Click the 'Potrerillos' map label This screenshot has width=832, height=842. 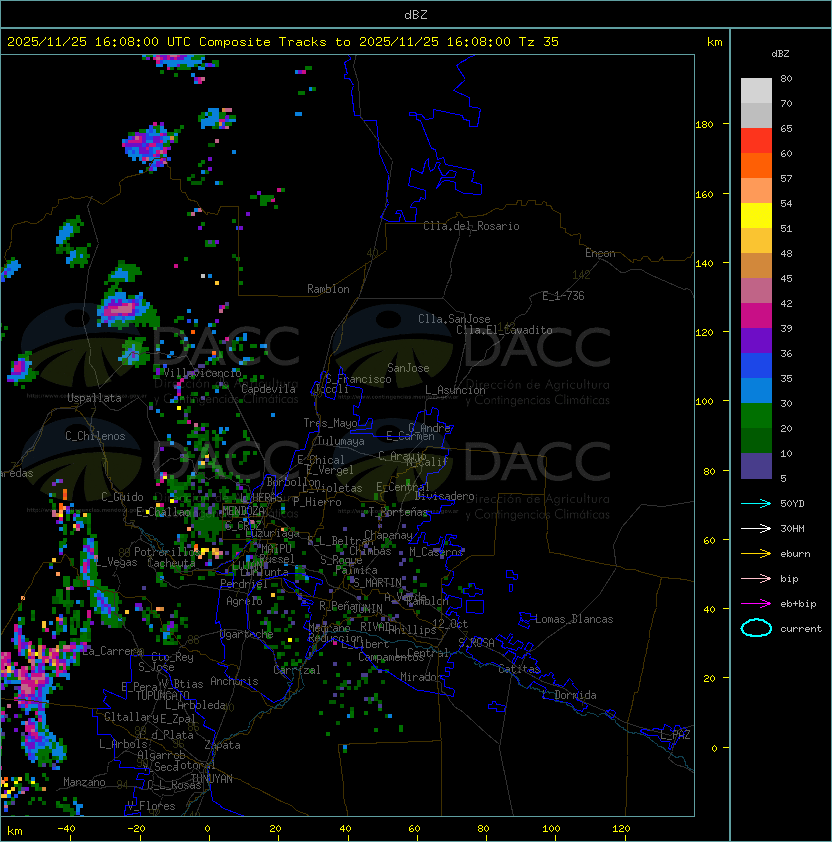[167, 552]
